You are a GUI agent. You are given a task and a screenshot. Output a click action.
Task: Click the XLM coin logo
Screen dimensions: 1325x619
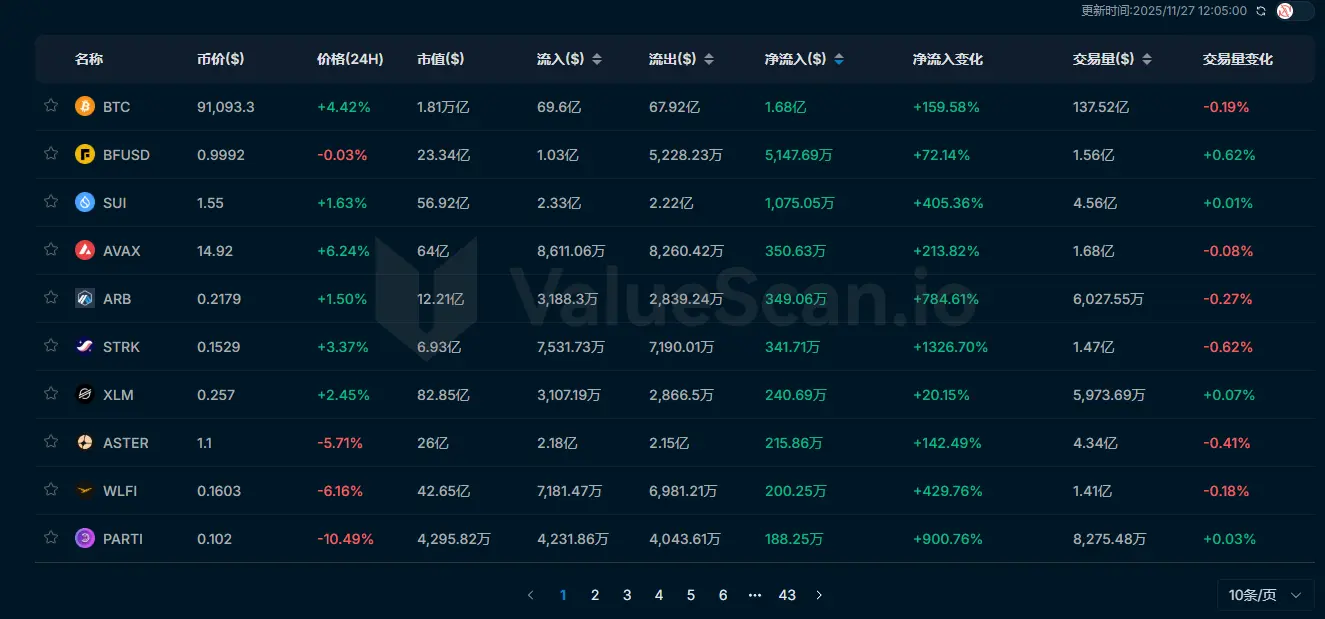[x=85, y=394]
